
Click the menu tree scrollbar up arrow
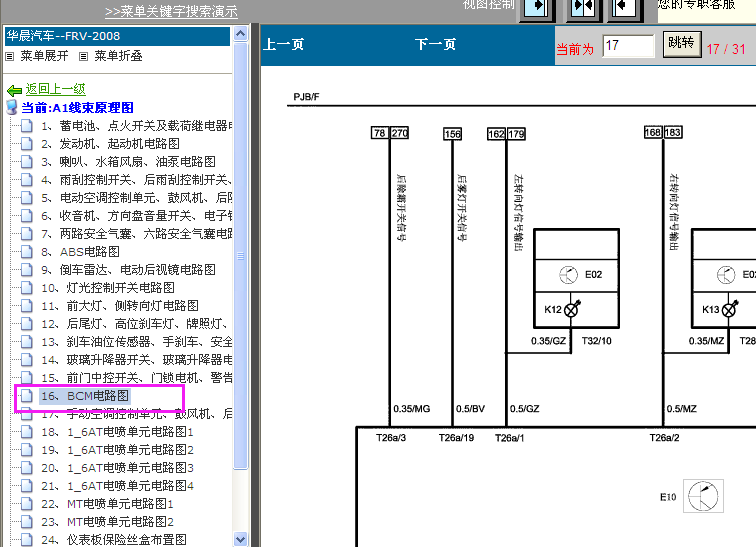coord(240,34)
